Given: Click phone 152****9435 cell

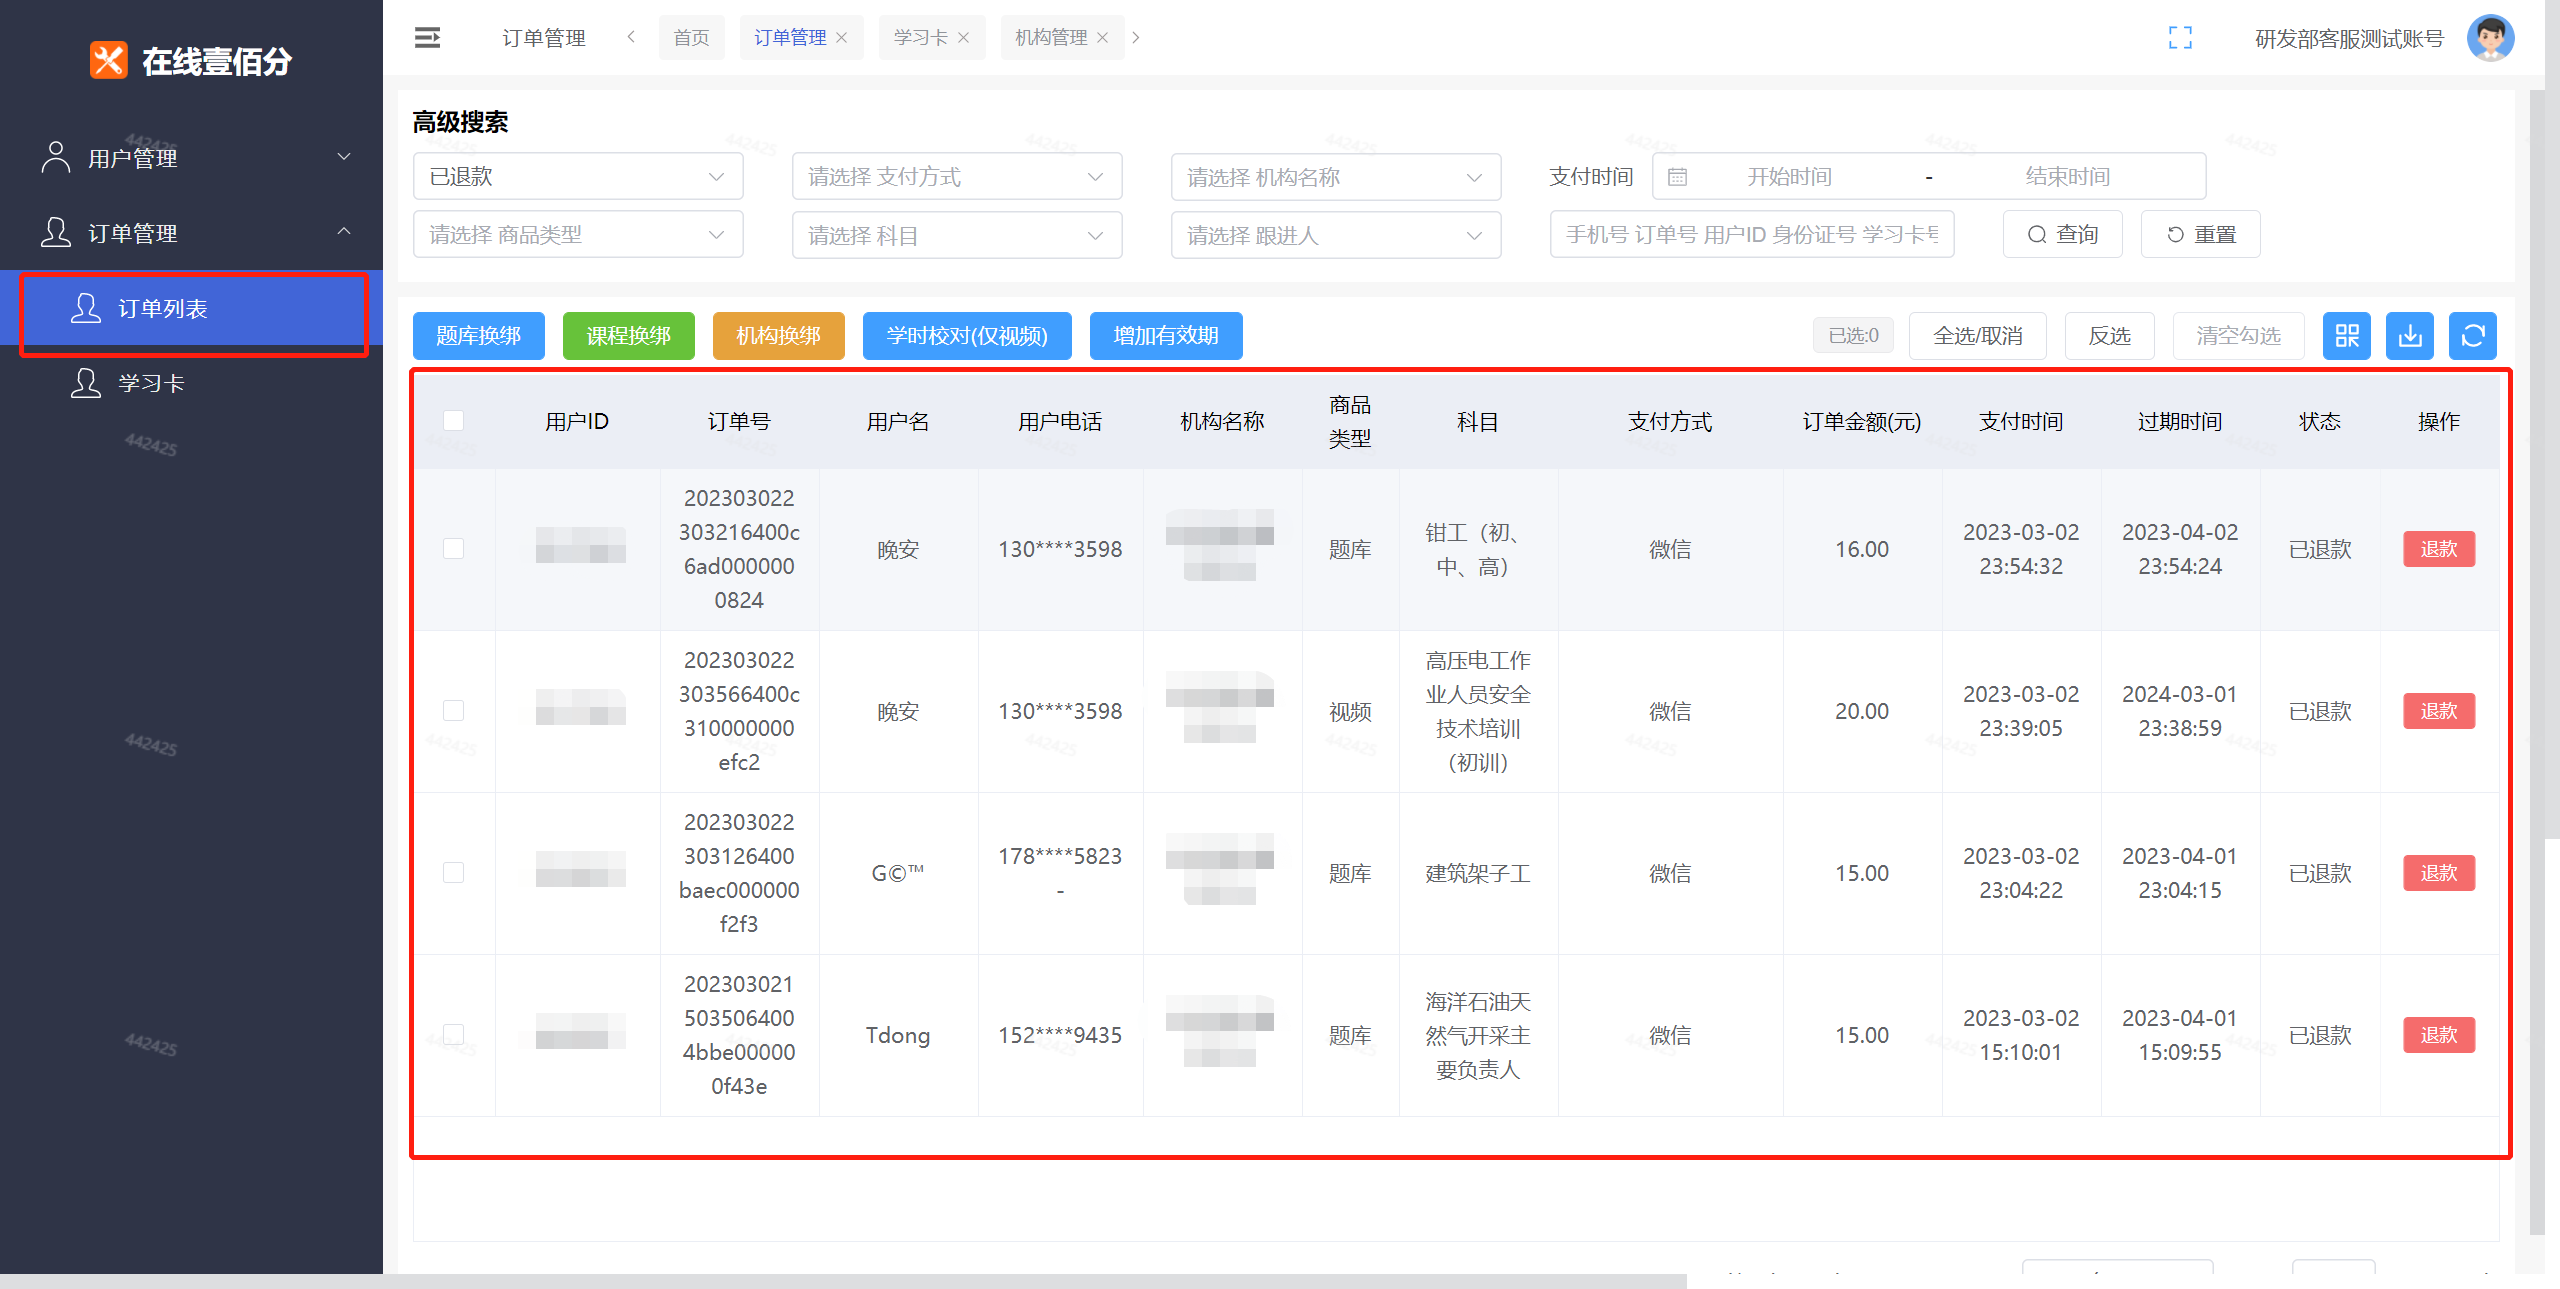Looking at the screenshot, I should tap(1060, 1035).
